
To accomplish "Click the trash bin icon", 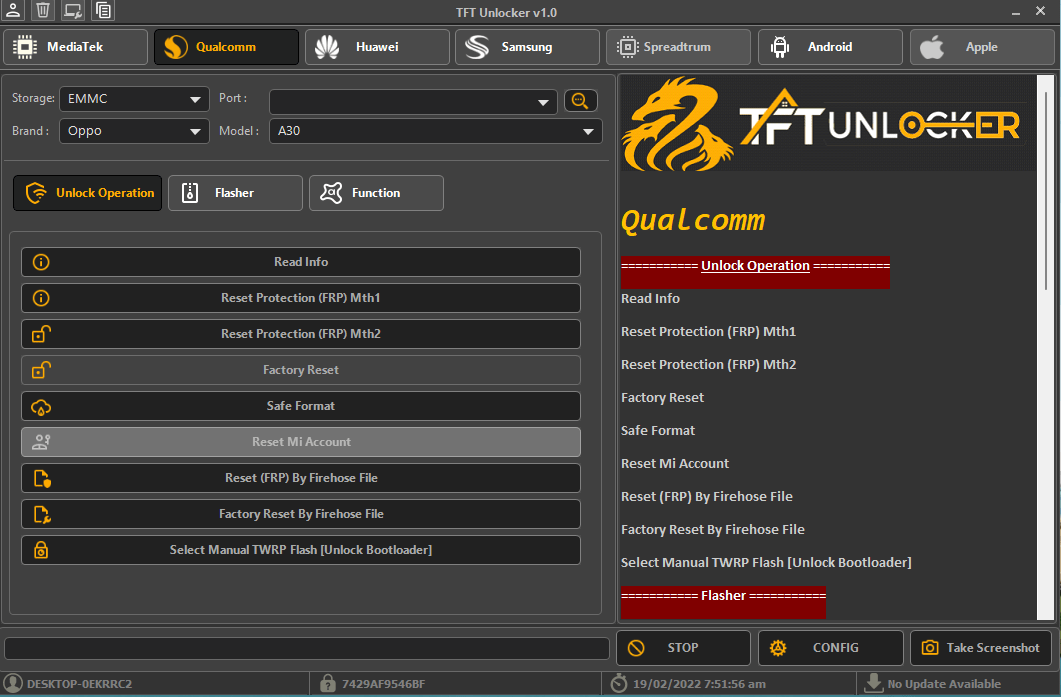I will pyautogui.click(x=42, y=11).
